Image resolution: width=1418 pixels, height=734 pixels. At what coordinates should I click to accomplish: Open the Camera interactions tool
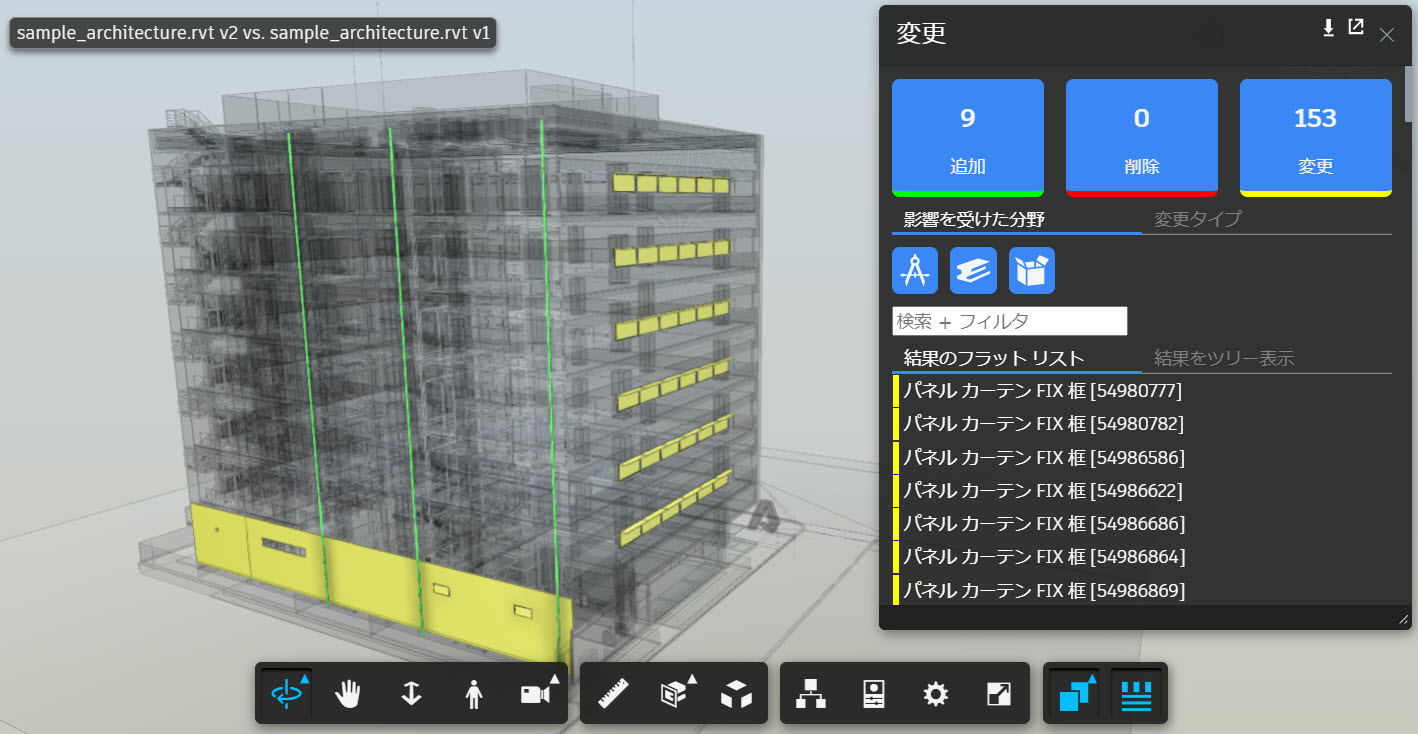536,693
